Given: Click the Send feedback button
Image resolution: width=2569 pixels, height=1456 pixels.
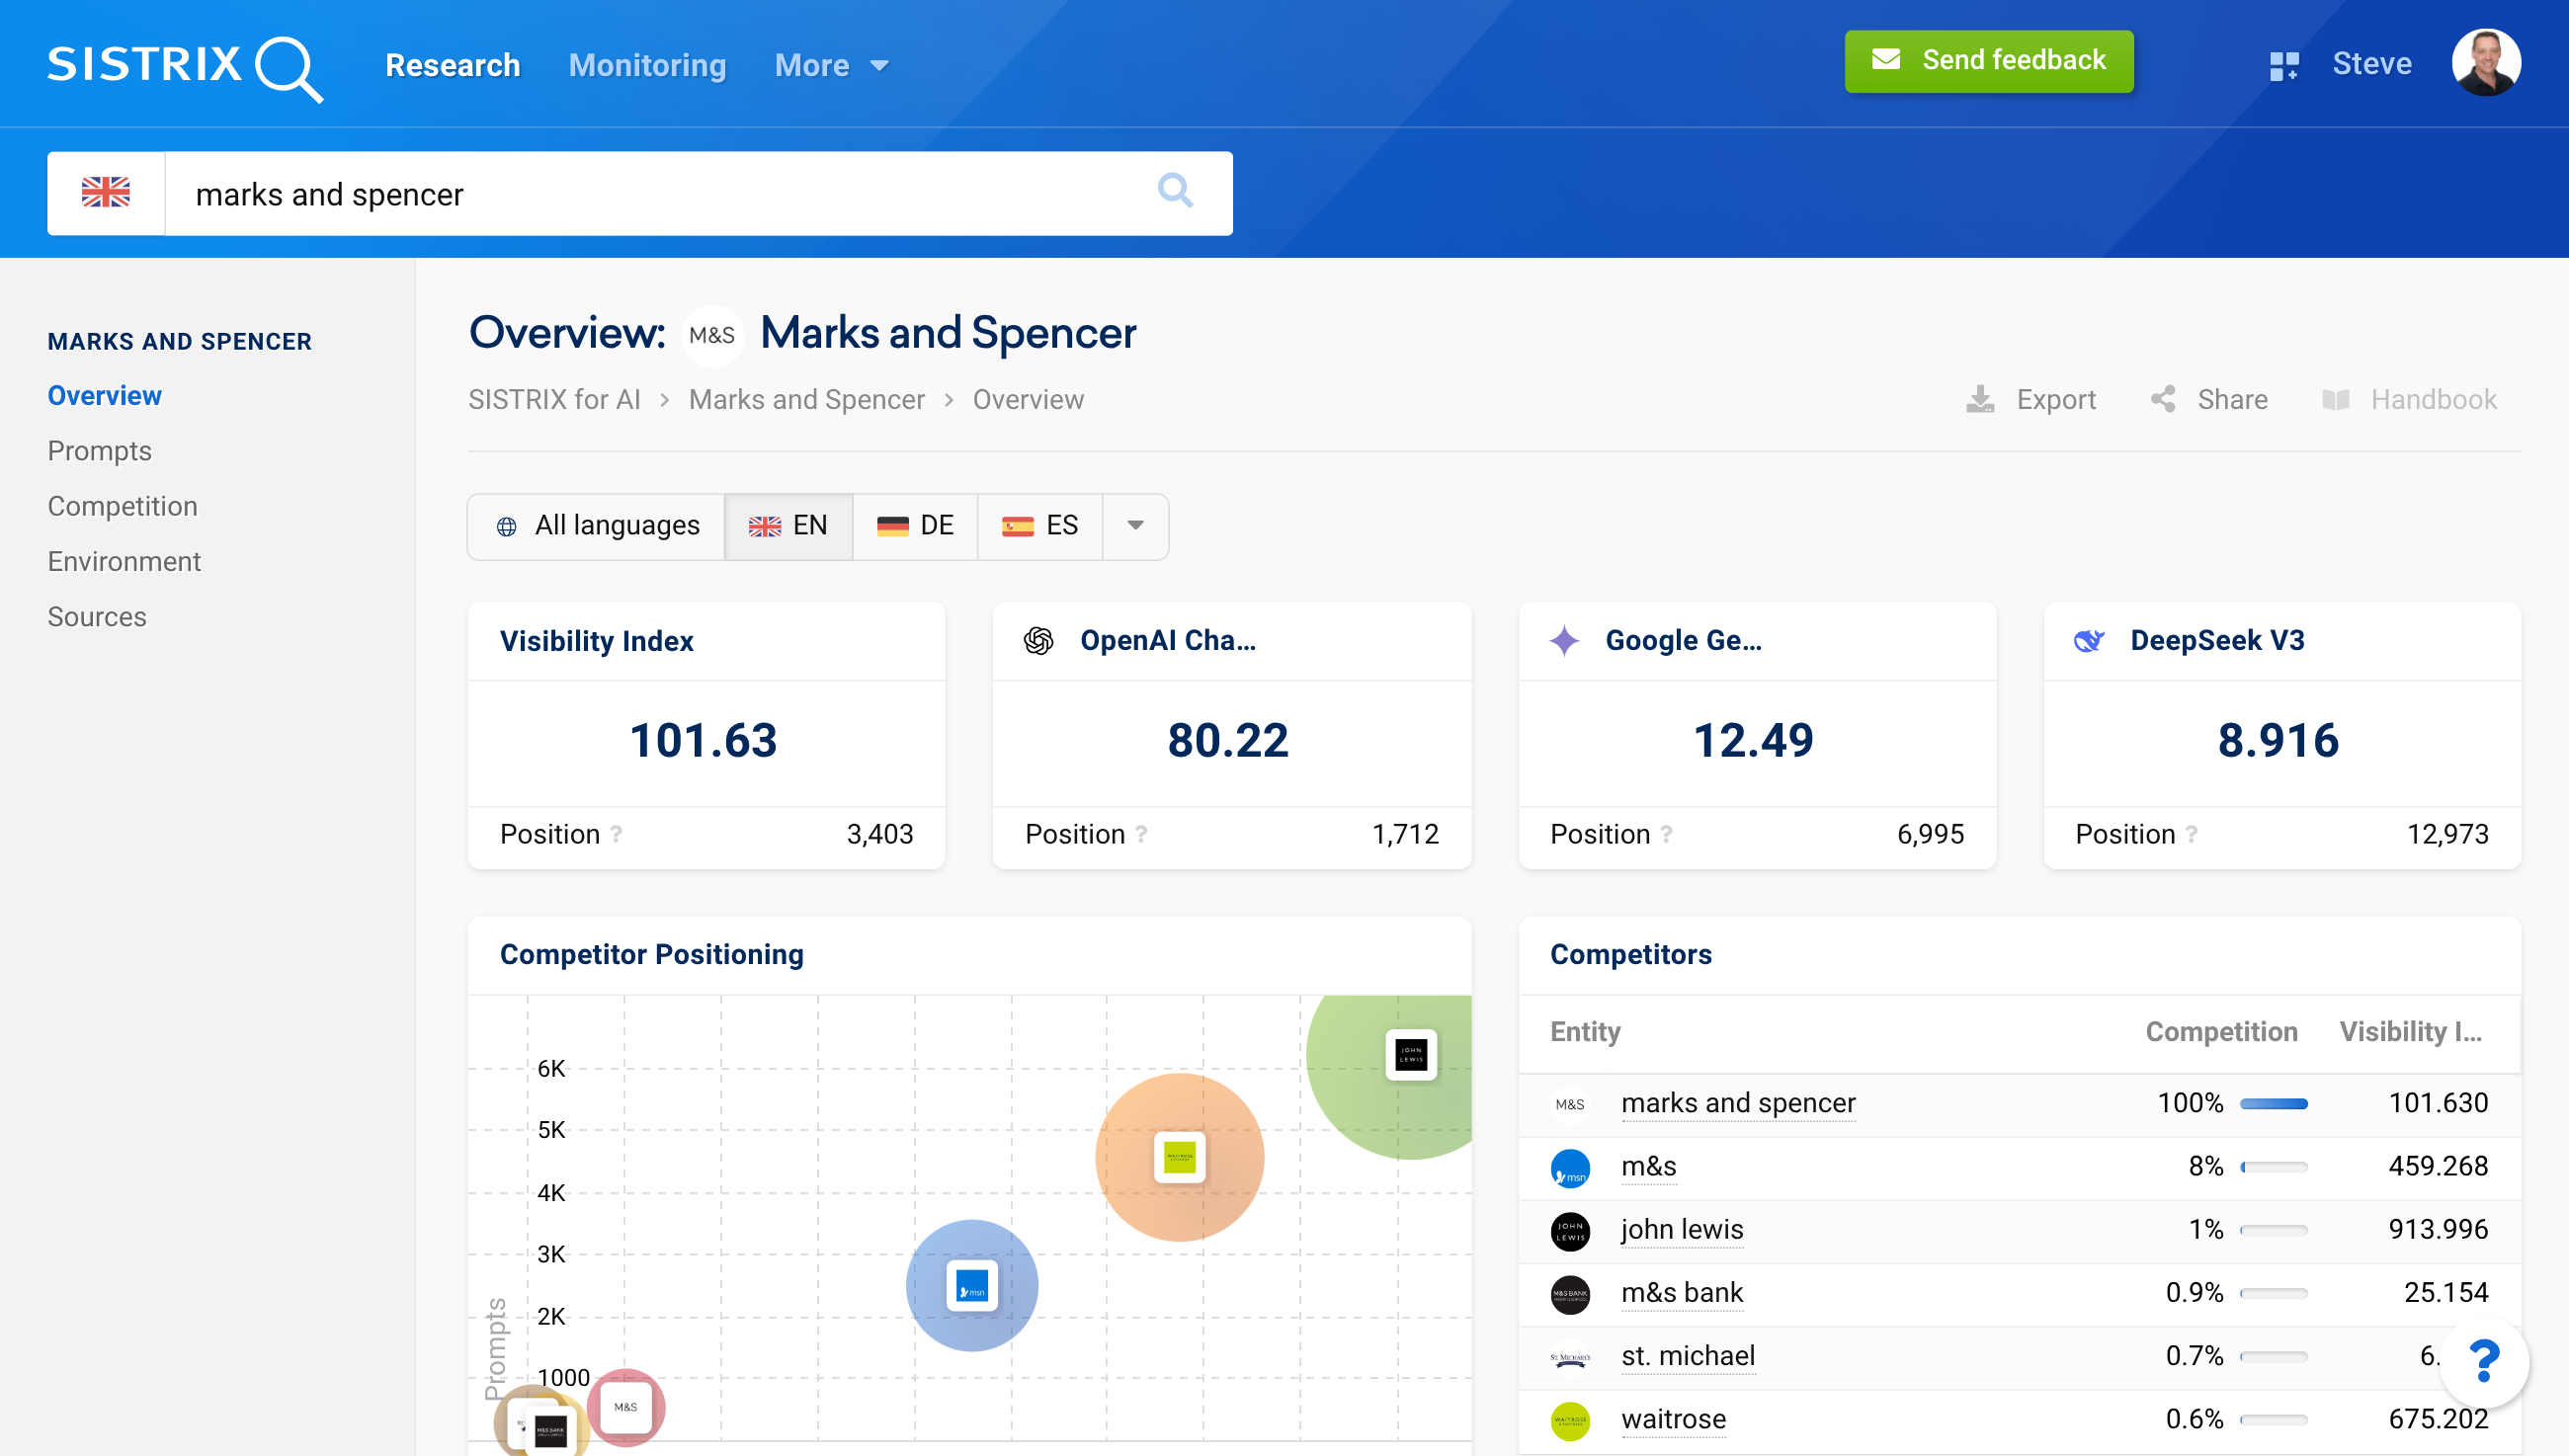Looking at the screenshot, I should pyautogui.click(x=1988, y=61).
